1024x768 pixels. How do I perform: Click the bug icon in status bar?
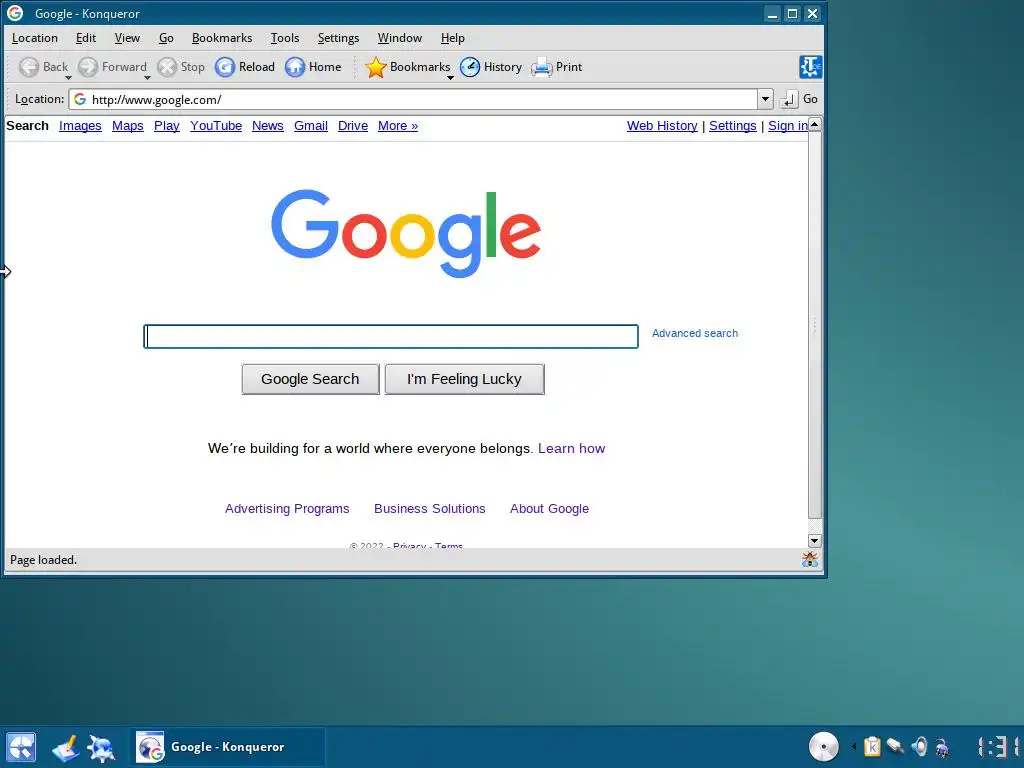[x=810, y=559]
